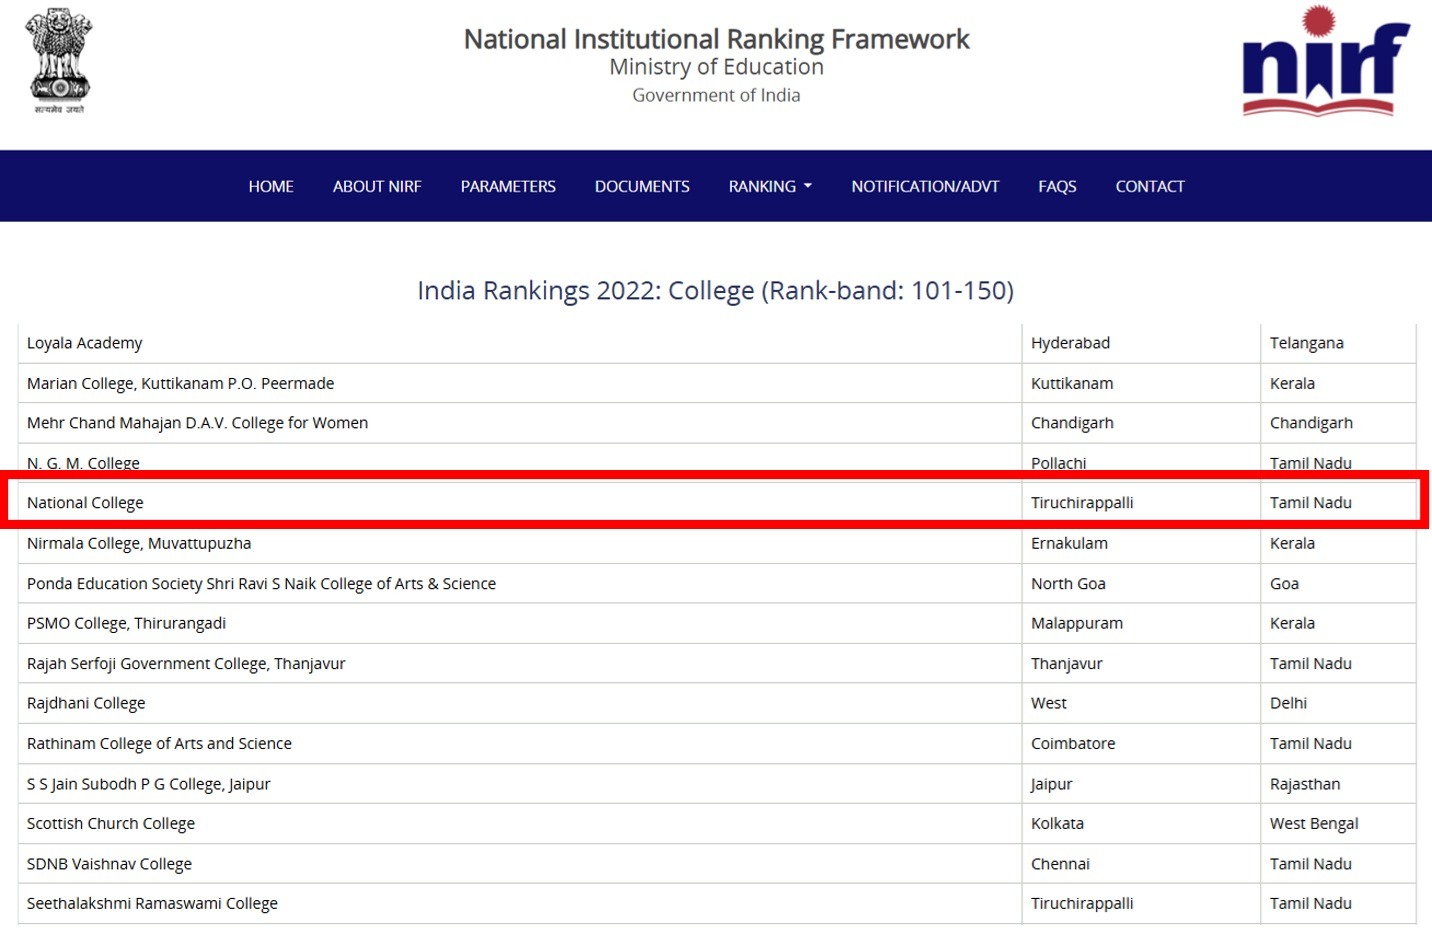The height and width of the screenshot is (932, 1432).
Task: Open the HOME menu item
Action: click(271, 186)
